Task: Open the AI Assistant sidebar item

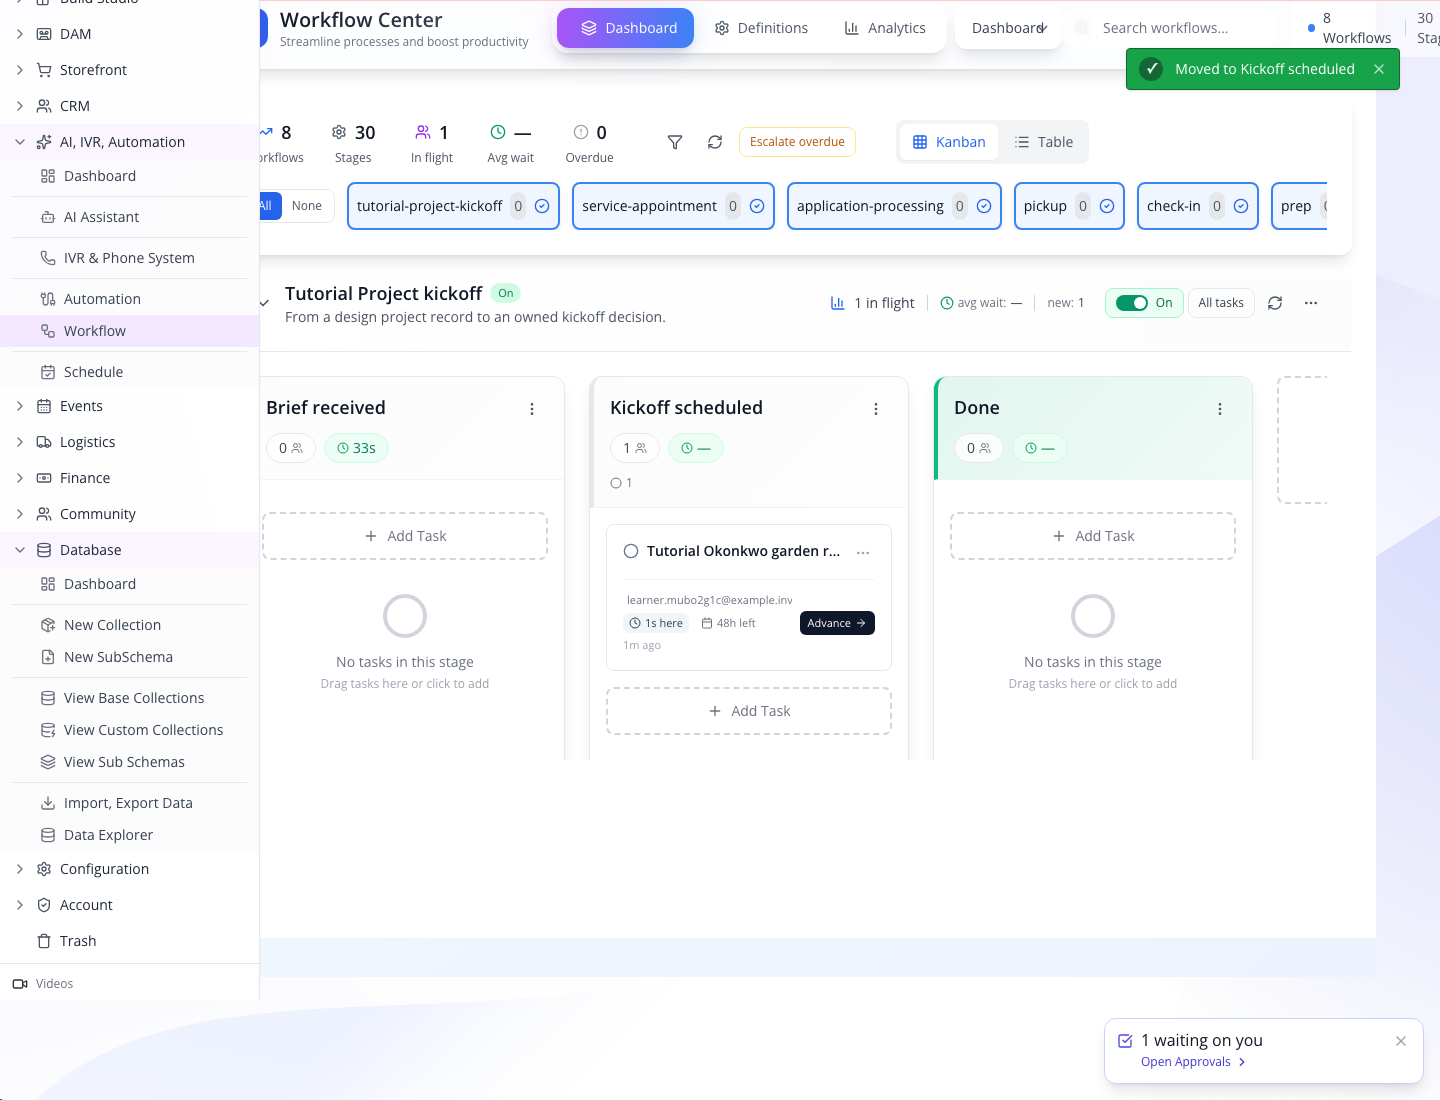Action: pos(129,217)
